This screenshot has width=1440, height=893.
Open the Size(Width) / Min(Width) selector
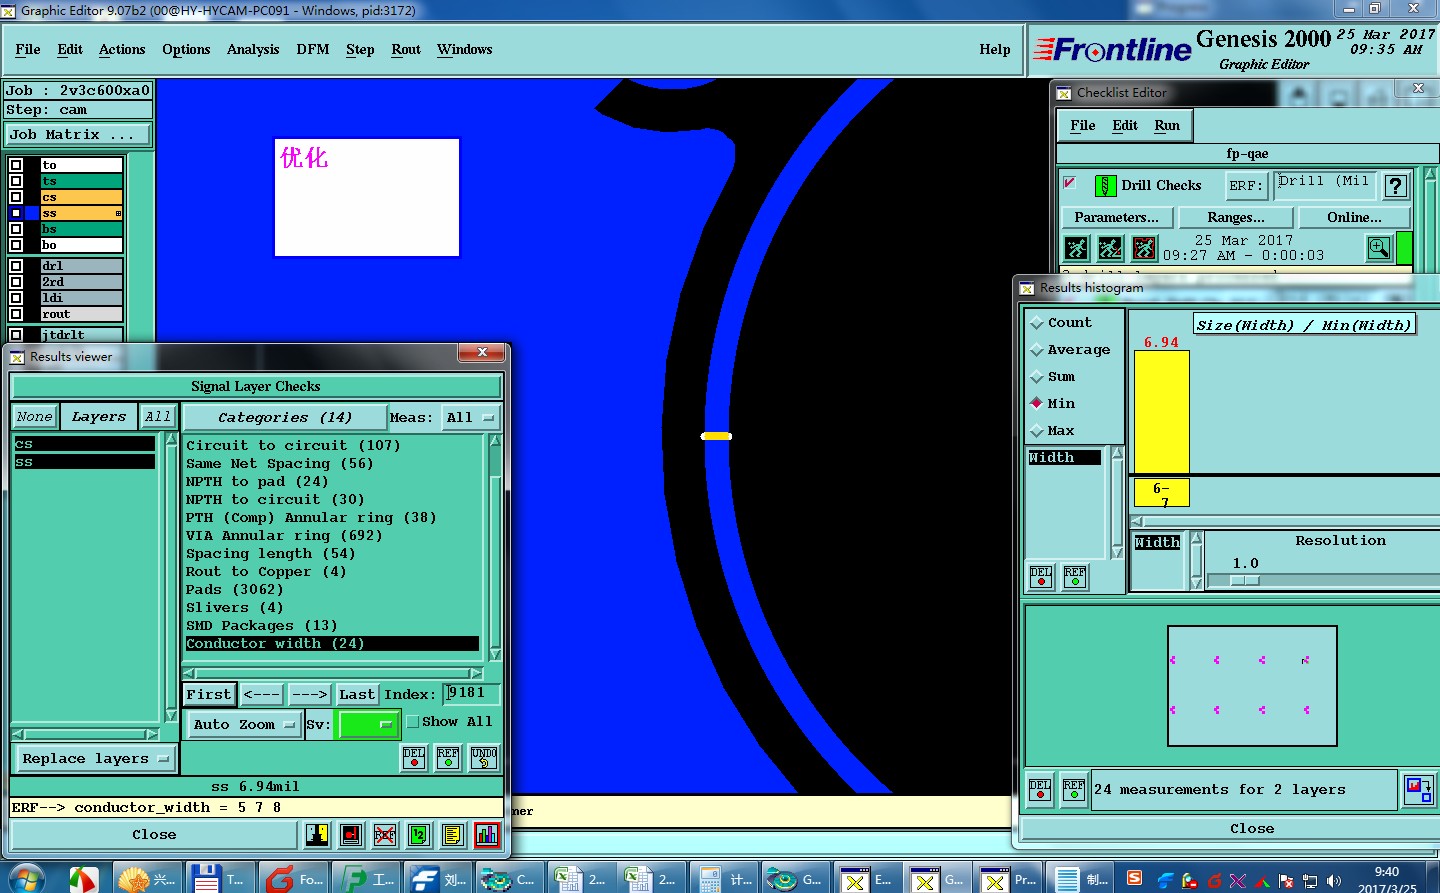[x=1305, y=325]
